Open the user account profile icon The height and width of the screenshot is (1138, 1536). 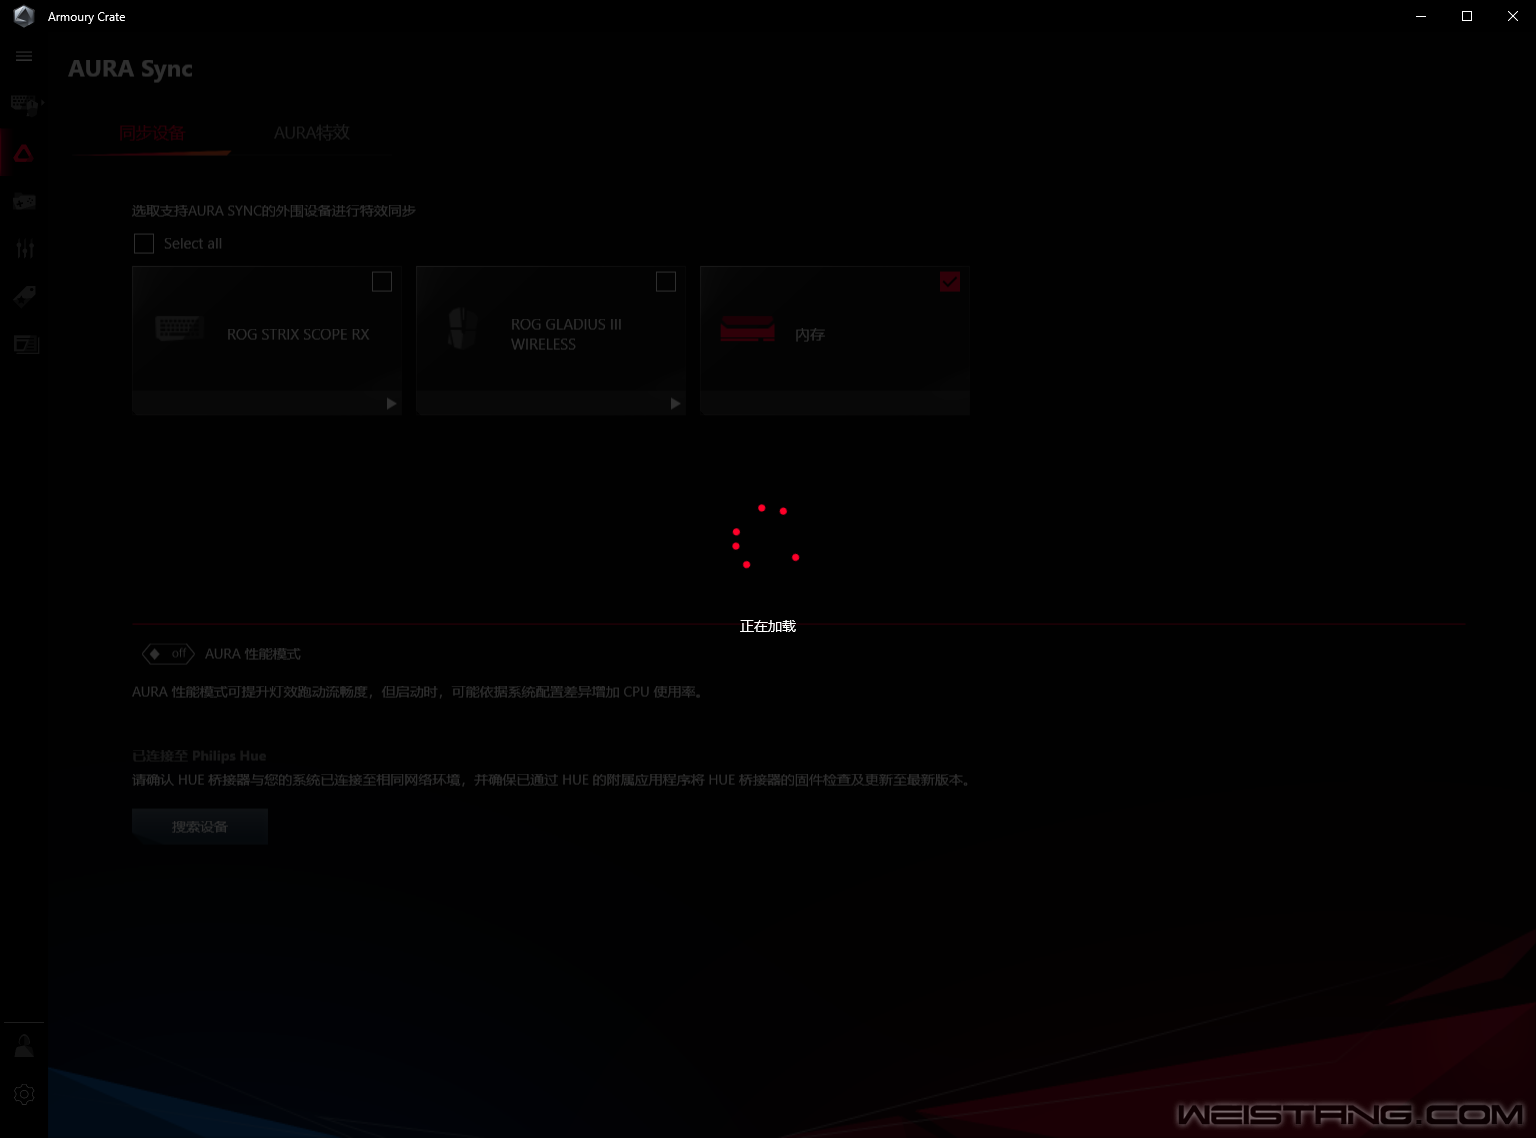coord(24,1046)
